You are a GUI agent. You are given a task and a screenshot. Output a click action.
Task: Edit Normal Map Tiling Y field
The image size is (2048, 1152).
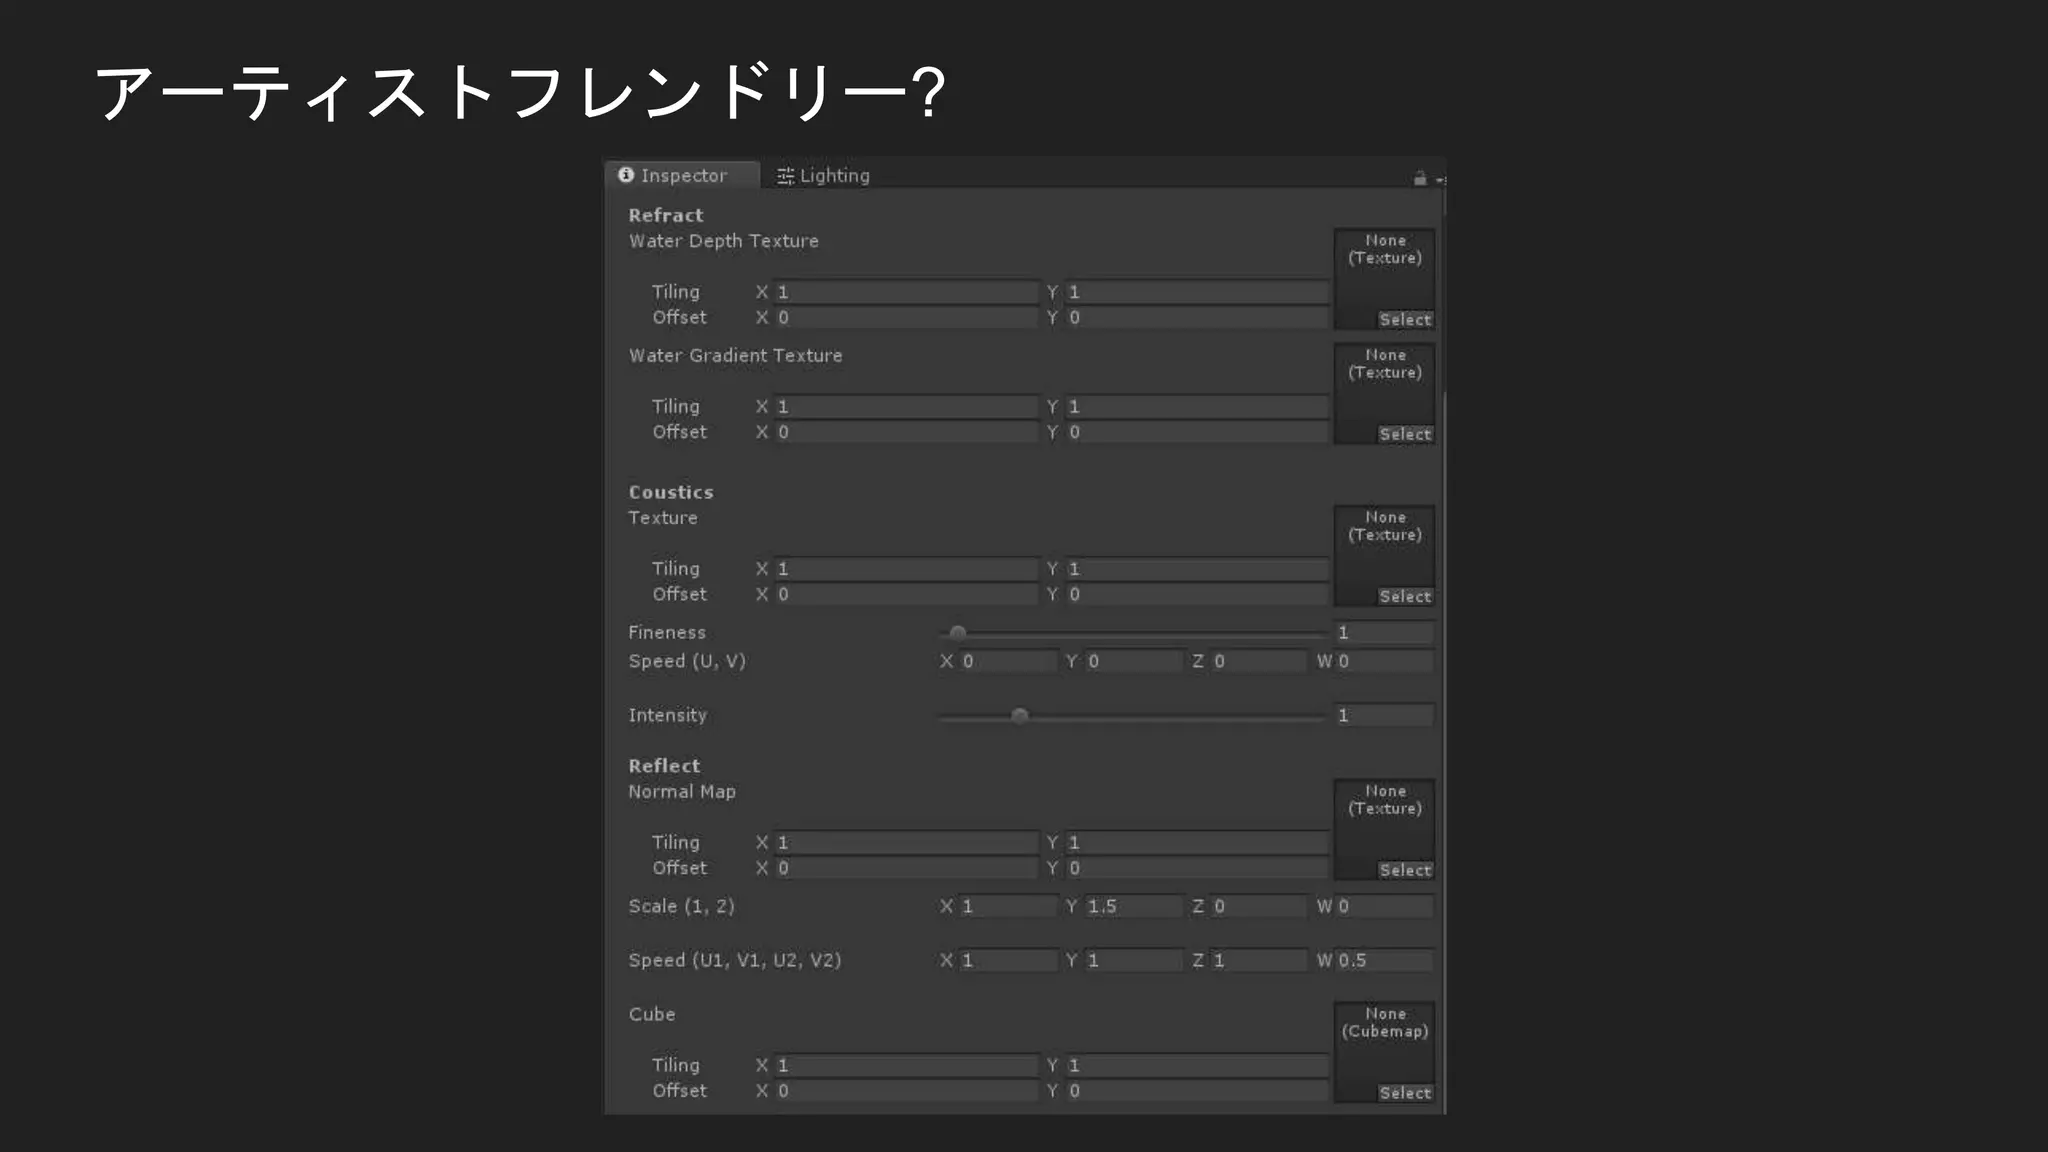click(x=1196, y=842)
